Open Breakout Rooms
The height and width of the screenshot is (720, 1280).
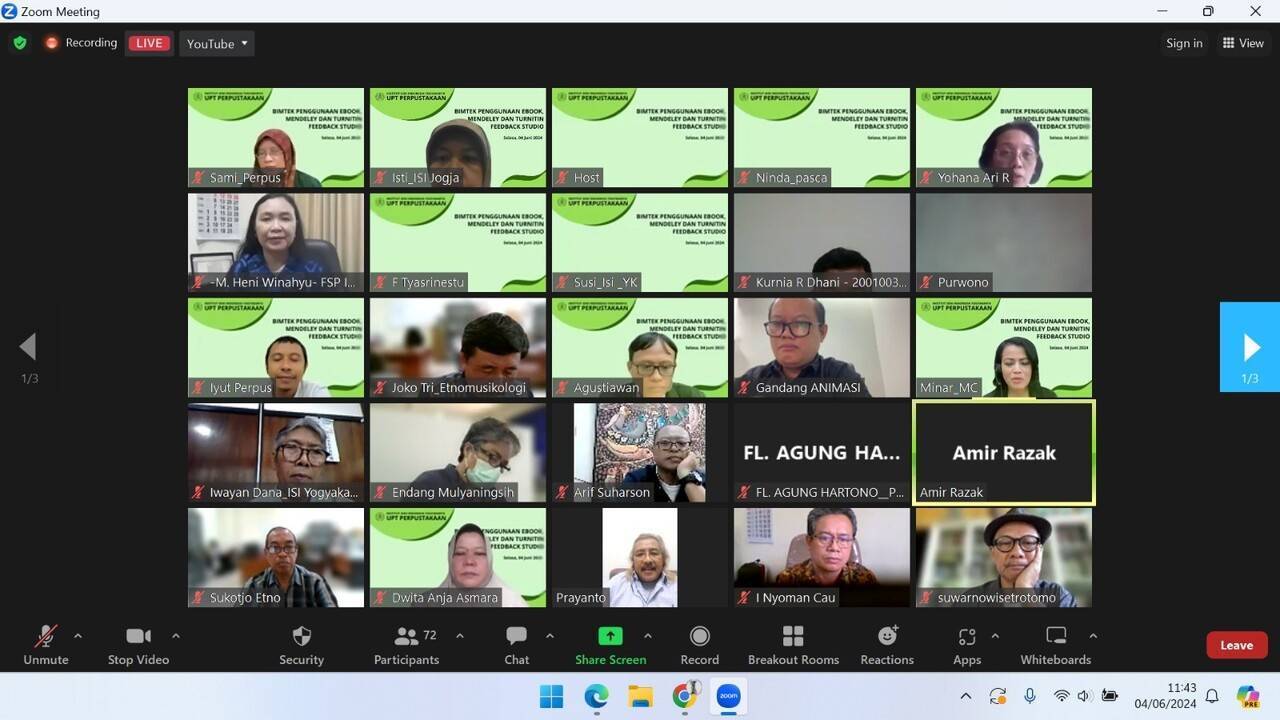[x=793, y=645]
